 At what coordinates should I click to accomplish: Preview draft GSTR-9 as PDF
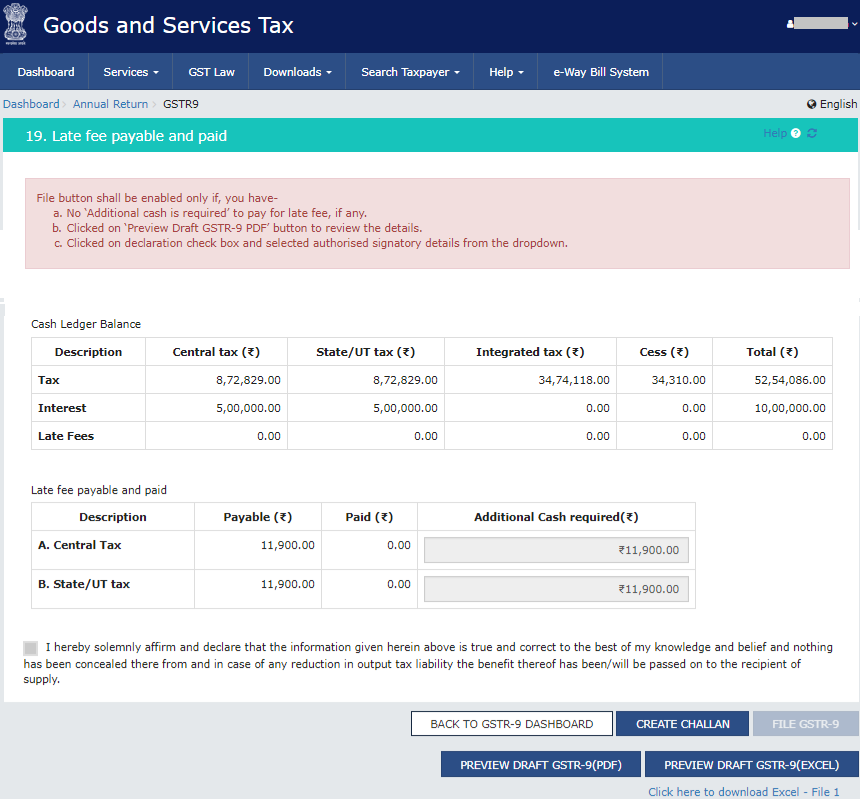(540, 765)
